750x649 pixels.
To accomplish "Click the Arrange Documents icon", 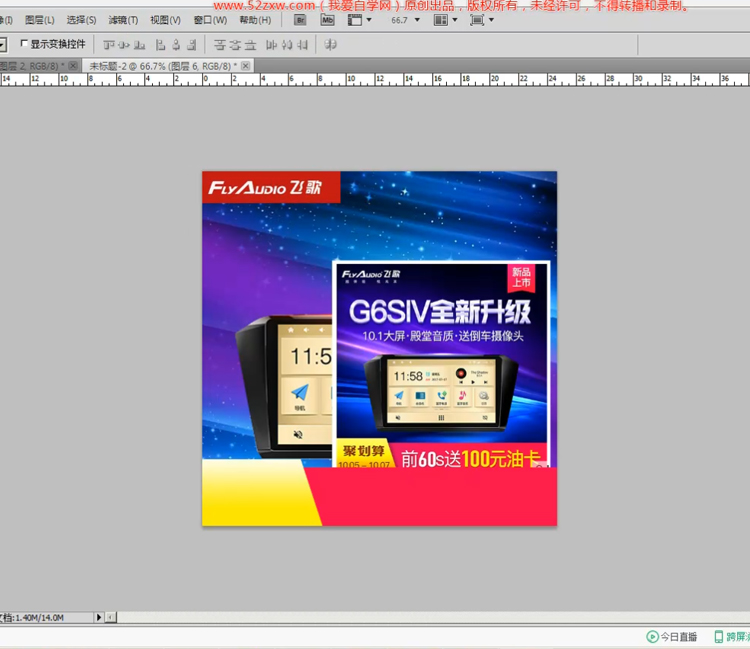I will click(x=441, y=20).
